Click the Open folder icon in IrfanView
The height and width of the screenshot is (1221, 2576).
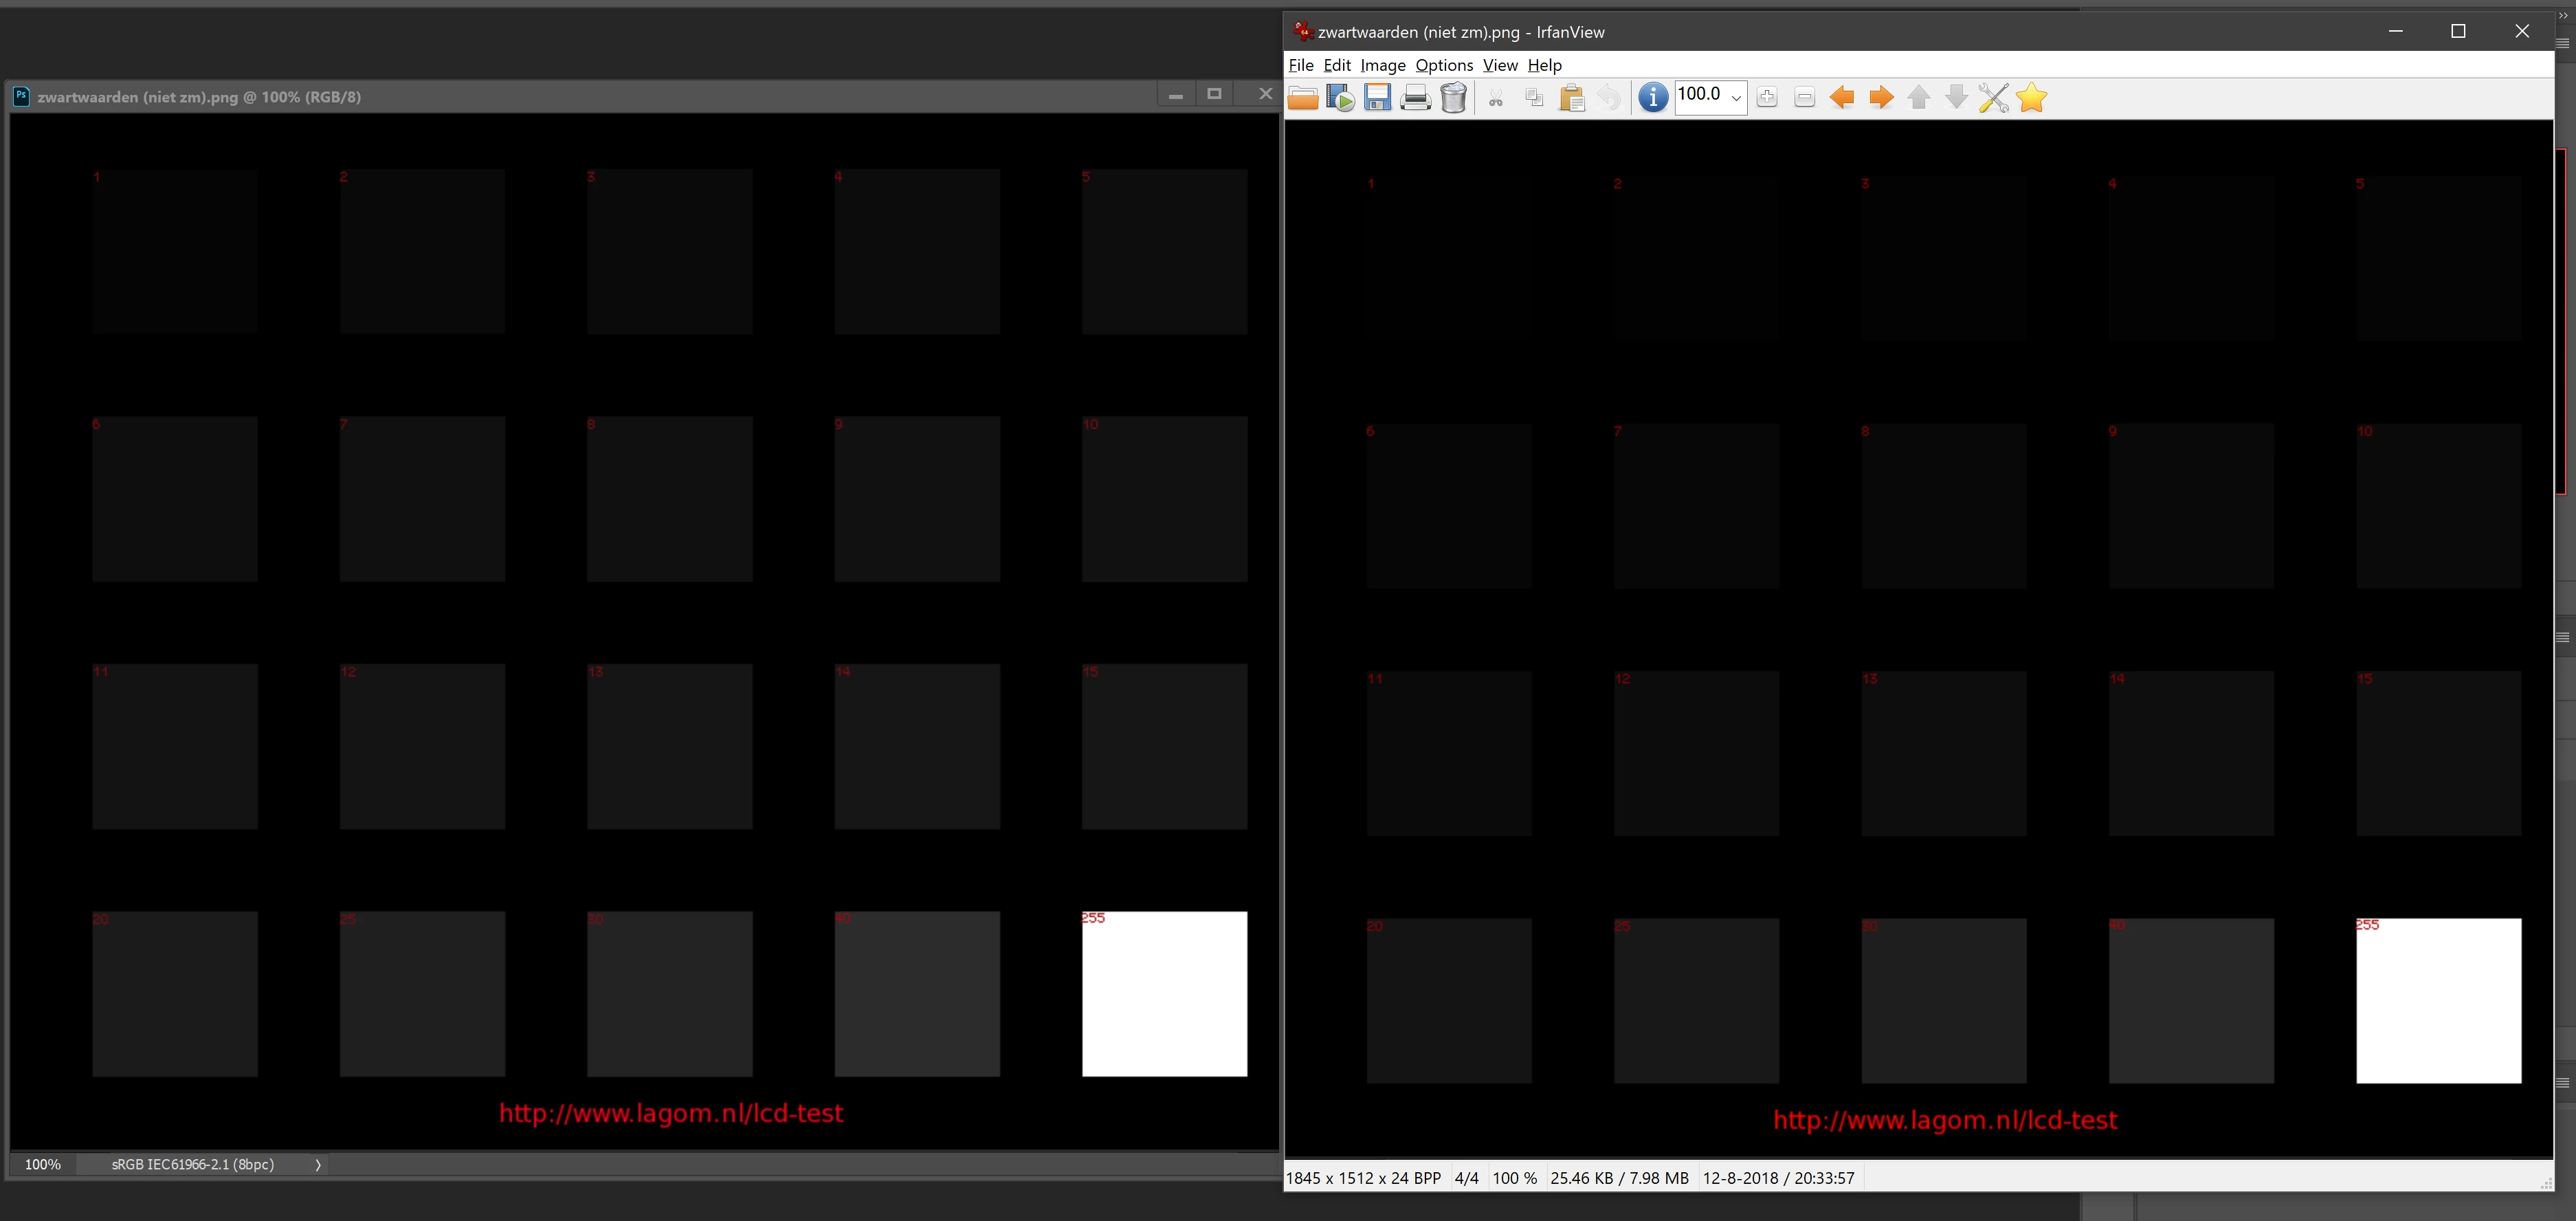point(1302,98)
